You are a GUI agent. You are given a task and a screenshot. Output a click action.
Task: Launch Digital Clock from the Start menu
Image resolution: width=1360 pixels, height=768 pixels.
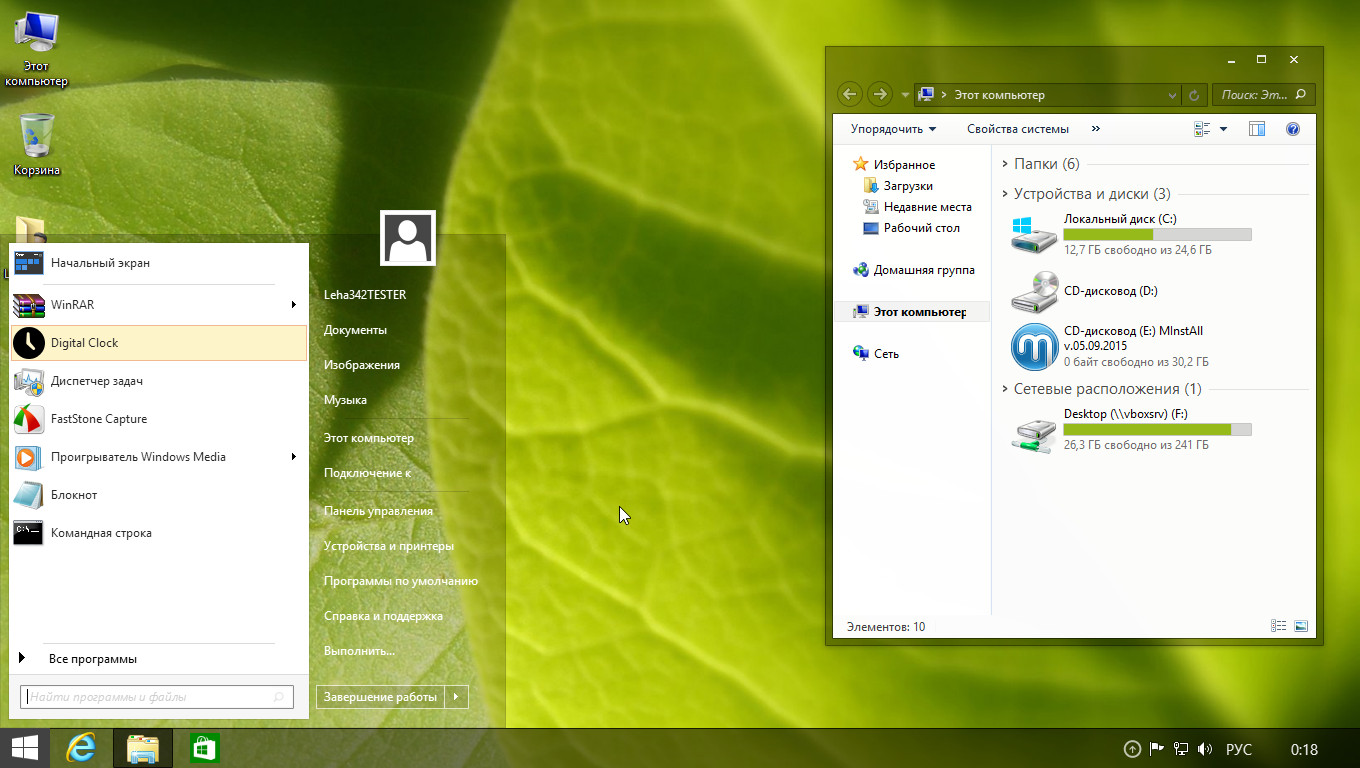[84, 343]
